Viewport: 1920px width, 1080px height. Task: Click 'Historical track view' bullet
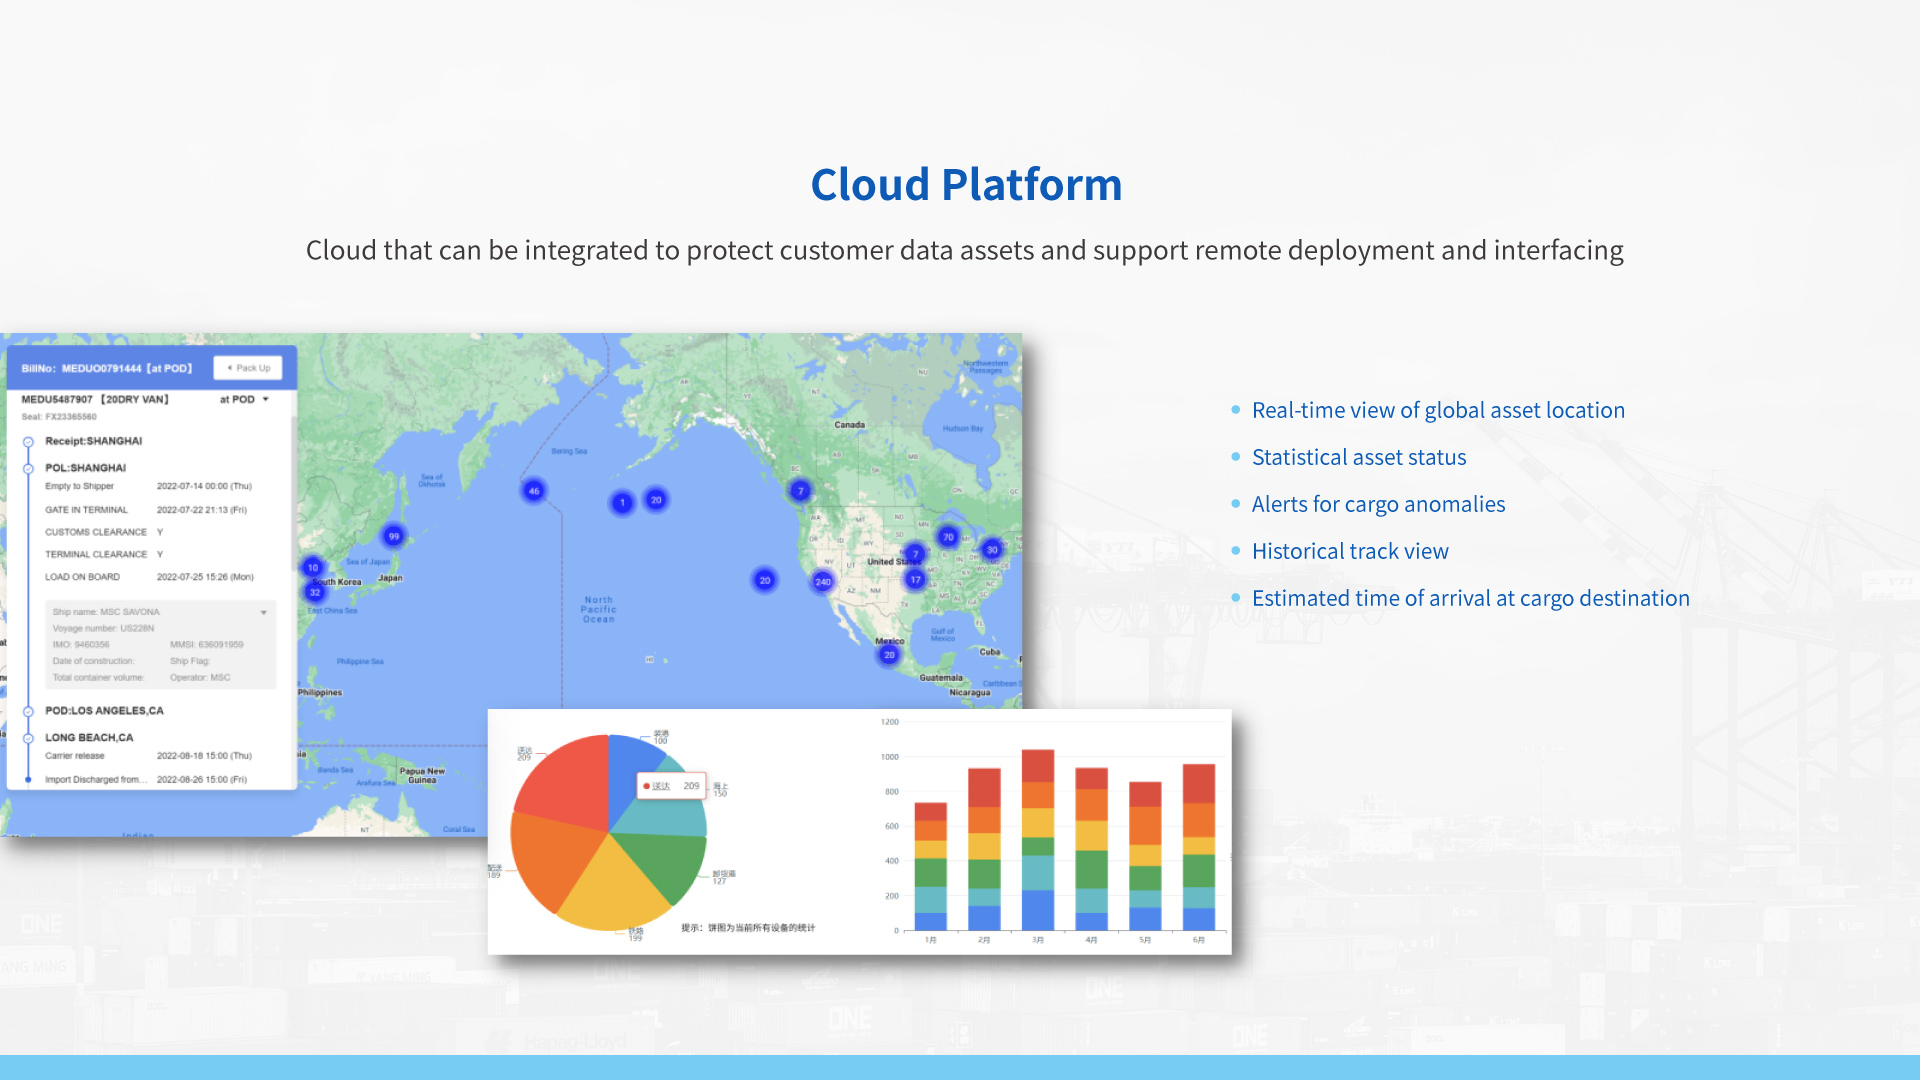coord(1350,551)
